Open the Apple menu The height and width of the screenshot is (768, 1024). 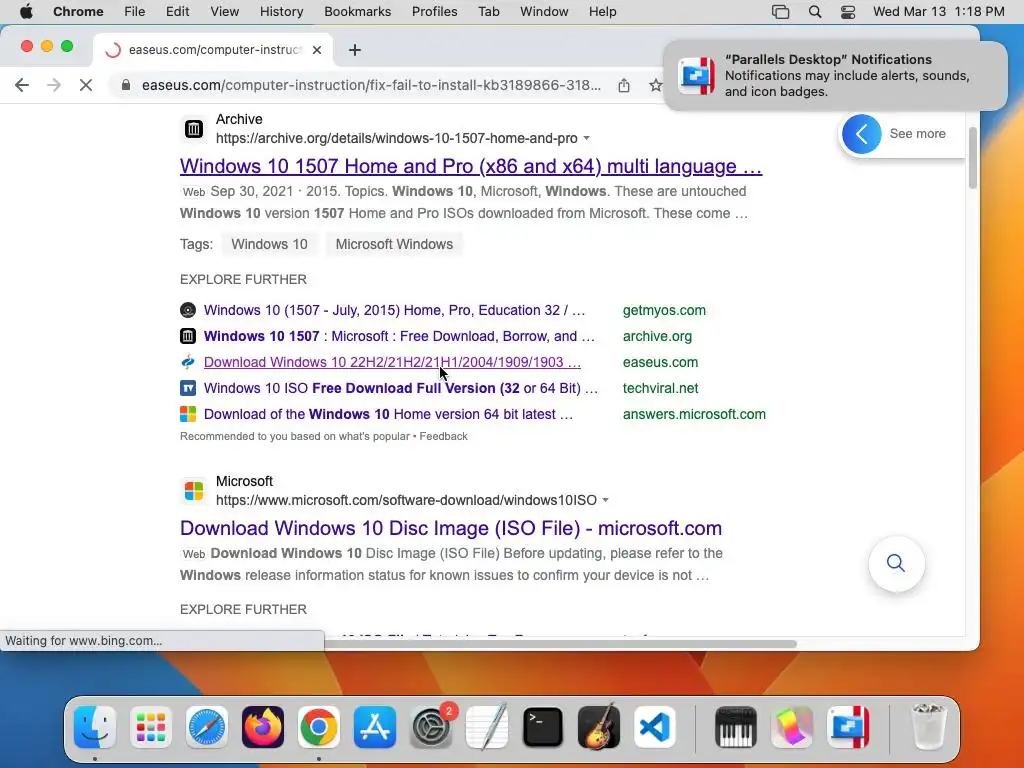pos(26,12)
